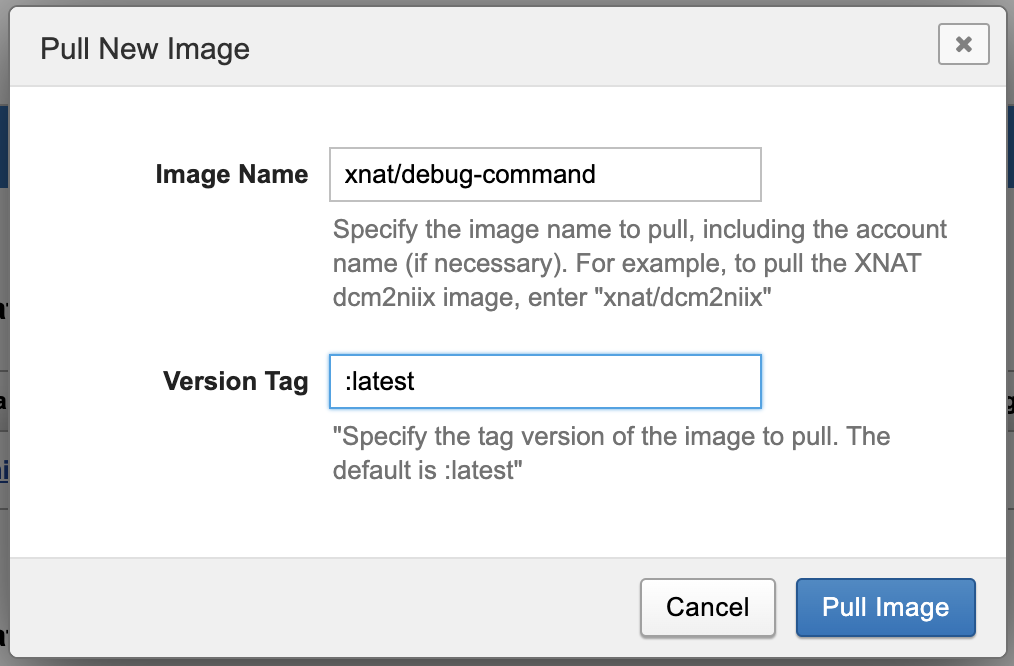The image size is (1014, 666).
Task: Click the image name help description
Action: pos(640,263)
